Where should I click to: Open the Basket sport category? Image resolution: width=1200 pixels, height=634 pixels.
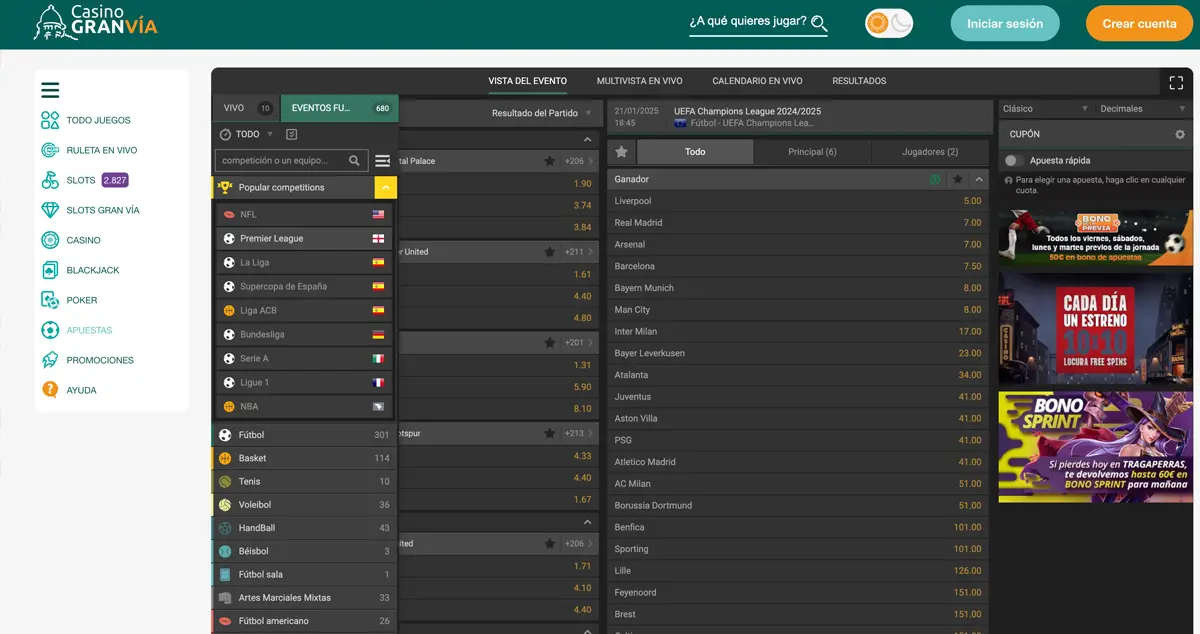click(304, 458)
